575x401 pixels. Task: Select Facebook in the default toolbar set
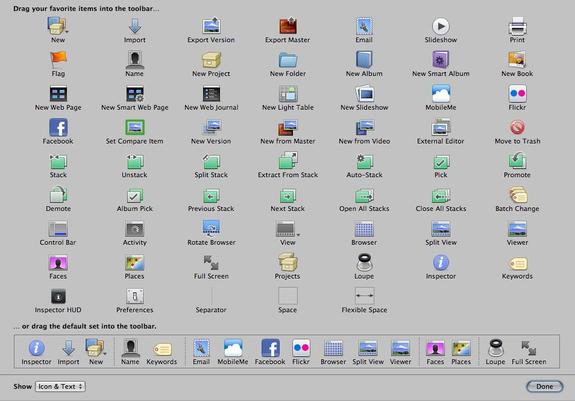point(270,352)
